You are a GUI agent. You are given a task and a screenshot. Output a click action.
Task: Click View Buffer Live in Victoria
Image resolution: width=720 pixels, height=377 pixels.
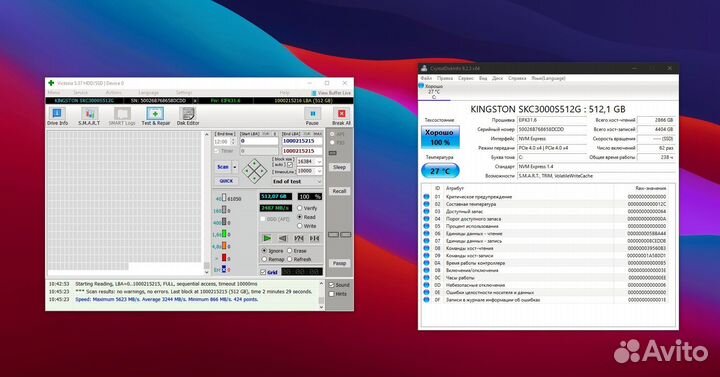click(331, 93)
